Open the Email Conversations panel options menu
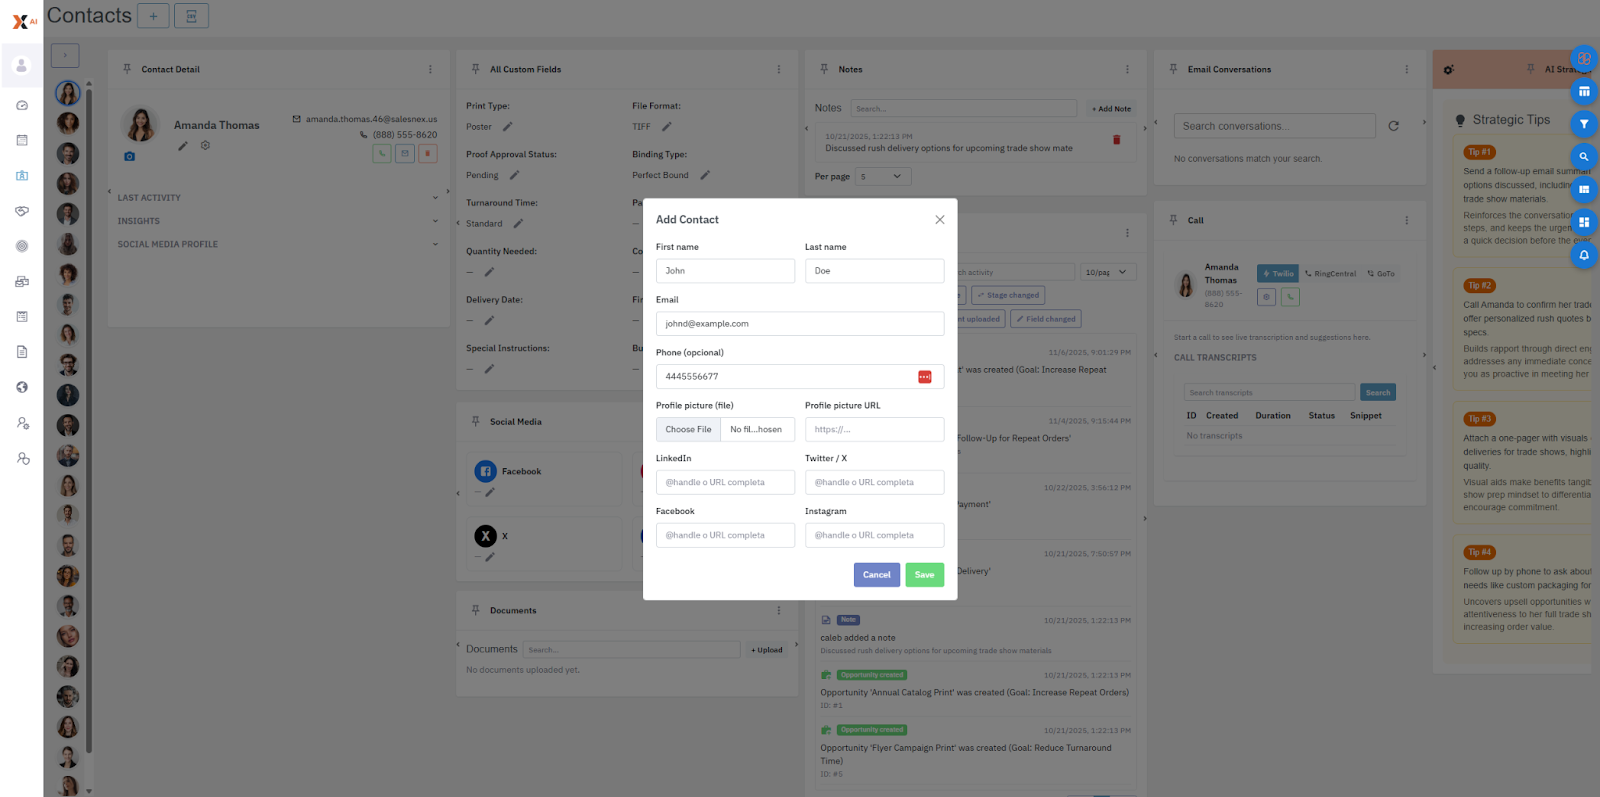The image size is (1600, 797). [x=1406, y=70]
